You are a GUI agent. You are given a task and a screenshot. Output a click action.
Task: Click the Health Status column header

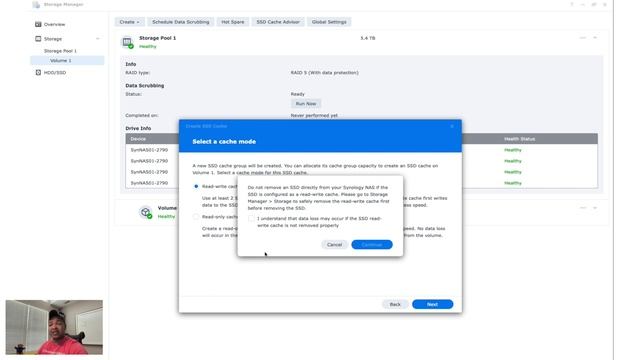519,139
